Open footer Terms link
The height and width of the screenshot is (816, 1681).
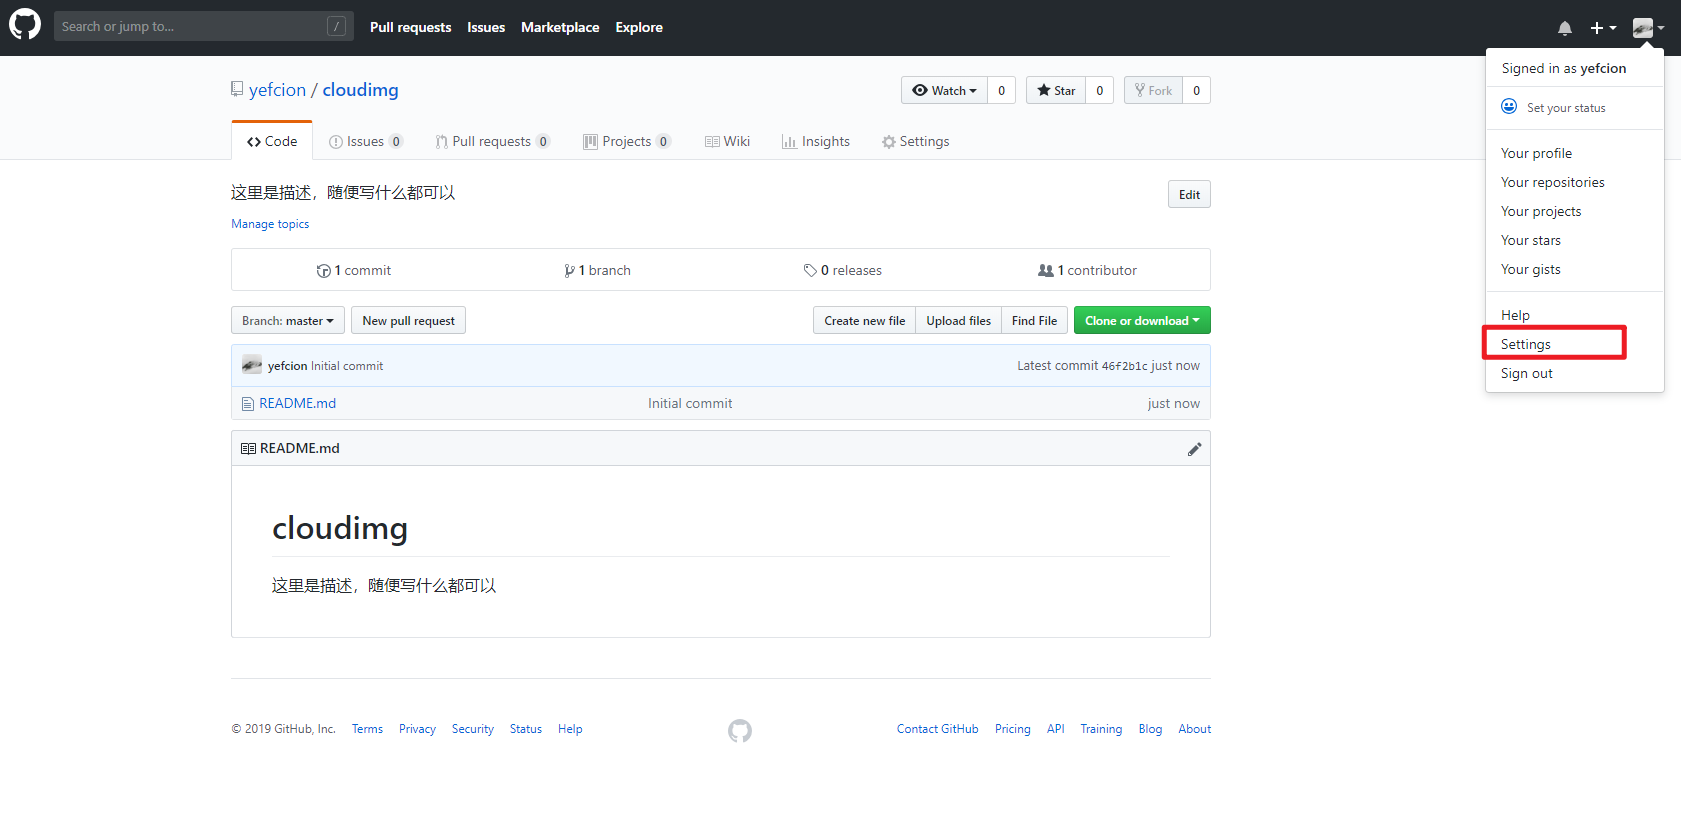point(367,729)
